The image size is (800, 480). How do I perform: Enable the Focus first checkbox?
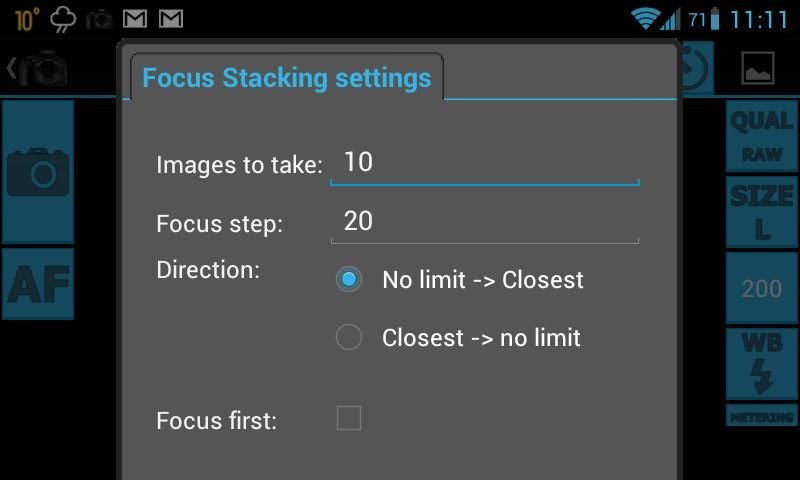pyautogui.click(x=349, y=418)
